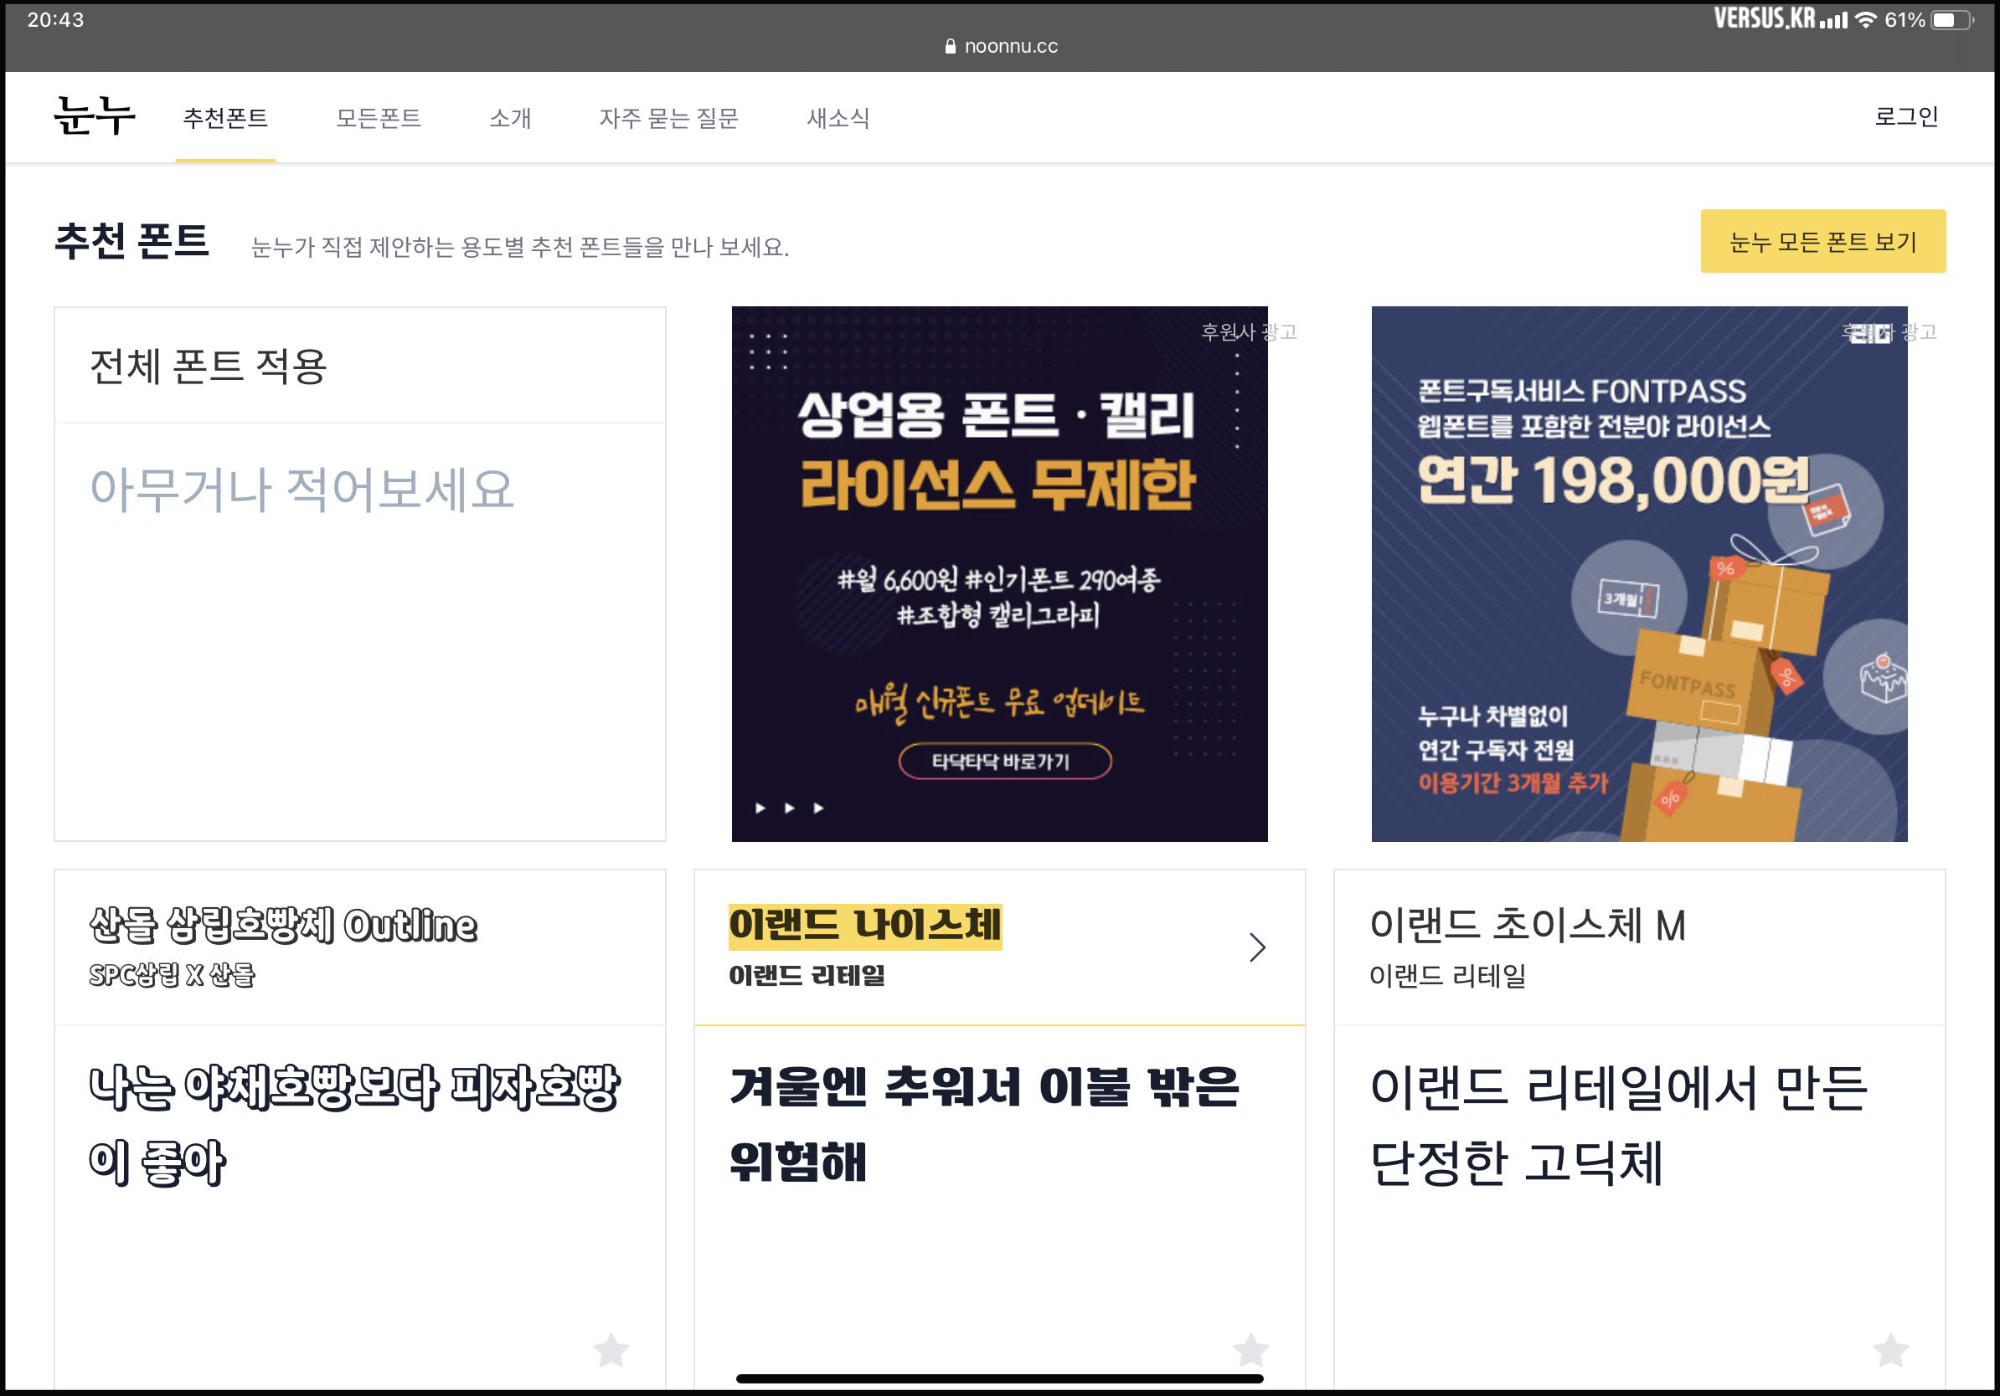Click the 눈누 logo
Viewport: 2000px width, 1396px height.
pos(94,116)
